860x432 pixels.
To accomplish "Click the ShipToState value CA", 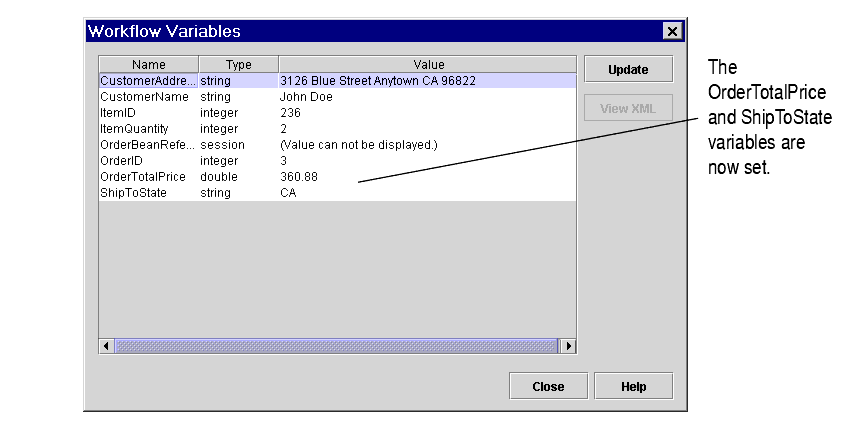I will coord(288,192).
